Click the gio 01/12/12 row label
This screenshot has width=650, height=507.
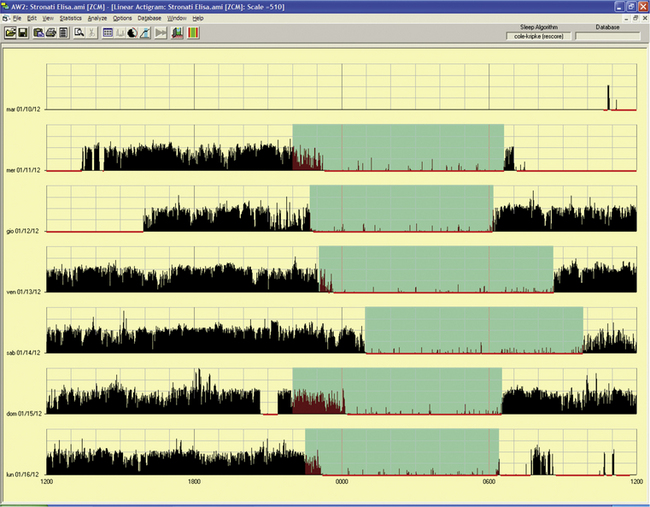point(23,231)
